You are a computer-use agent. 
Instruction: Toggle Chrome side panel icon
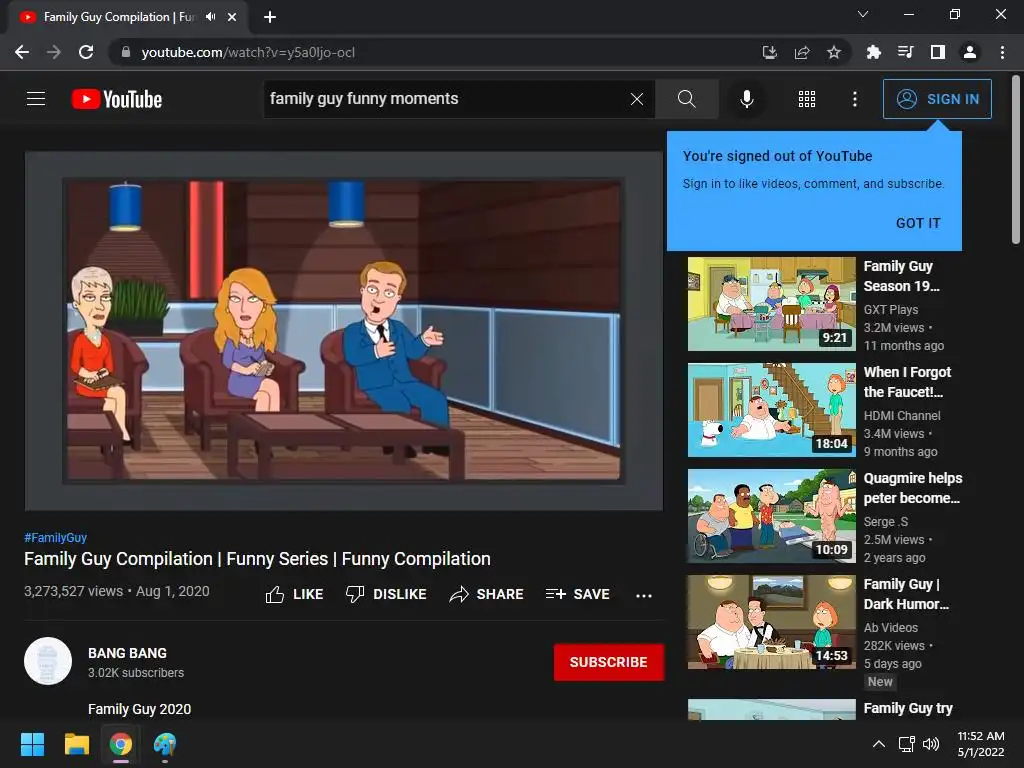tap(938, 52)
